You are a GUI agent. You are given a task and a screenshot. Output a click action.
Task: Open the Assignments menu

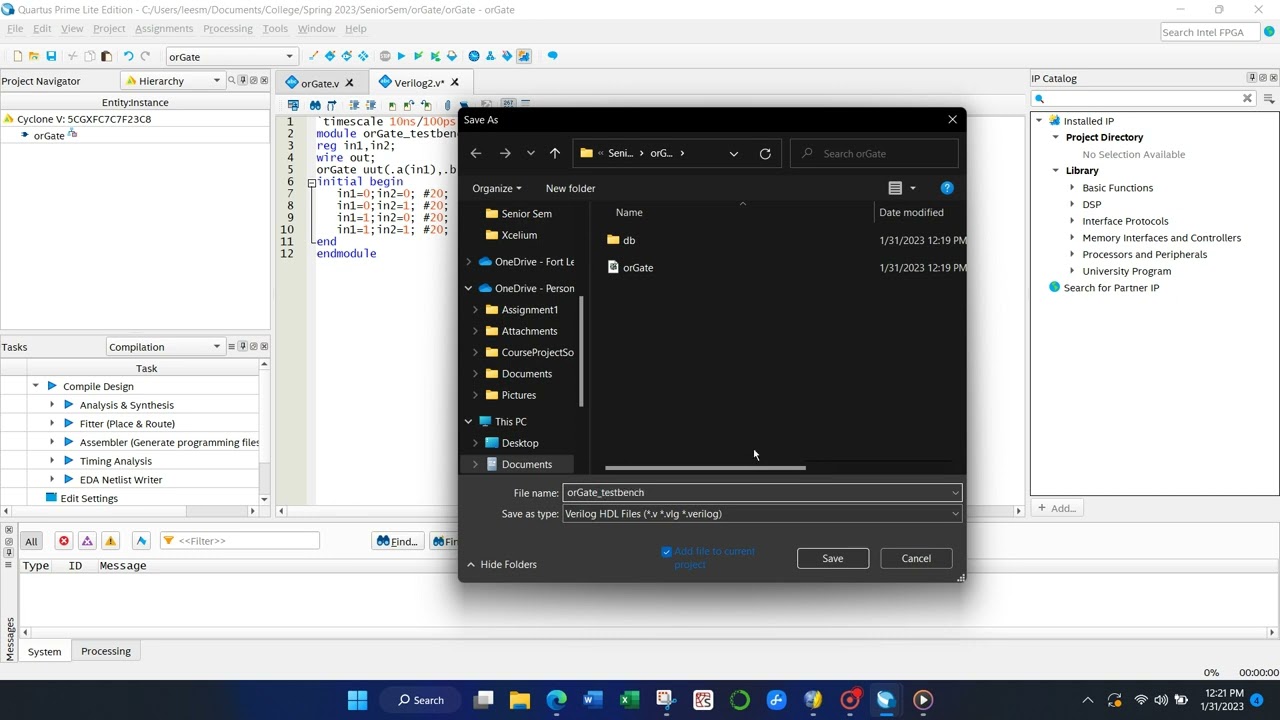164,29
